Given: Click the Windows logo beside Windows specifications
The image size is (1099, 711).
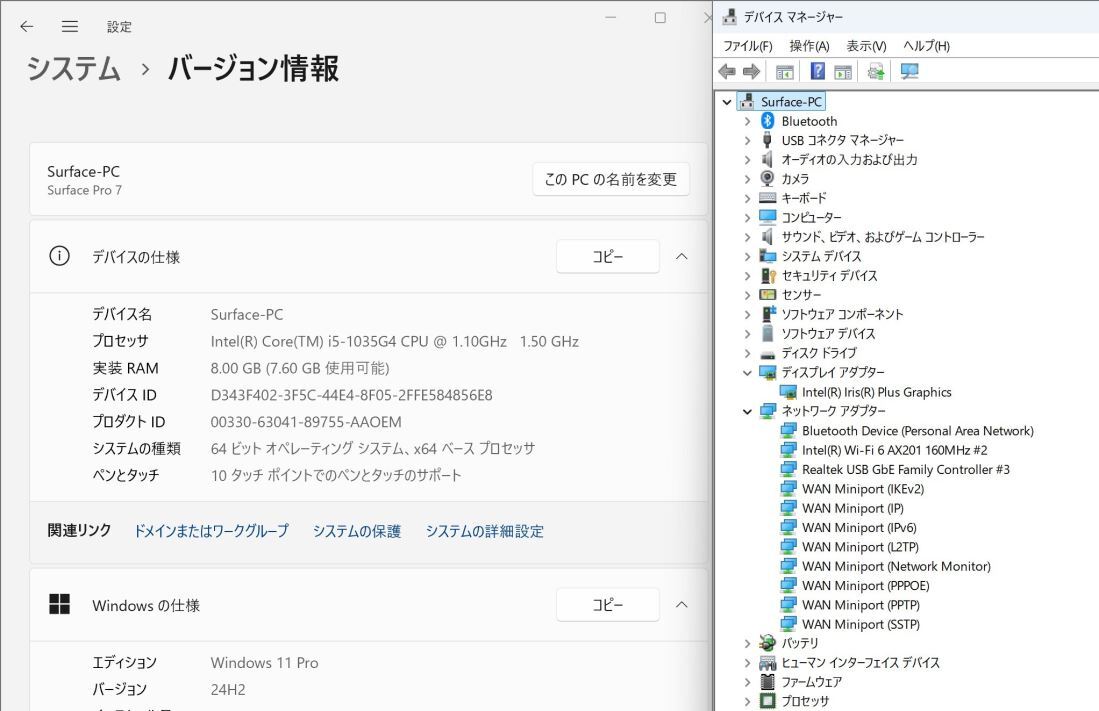Looking at the screenshot, I should point(60,604).
